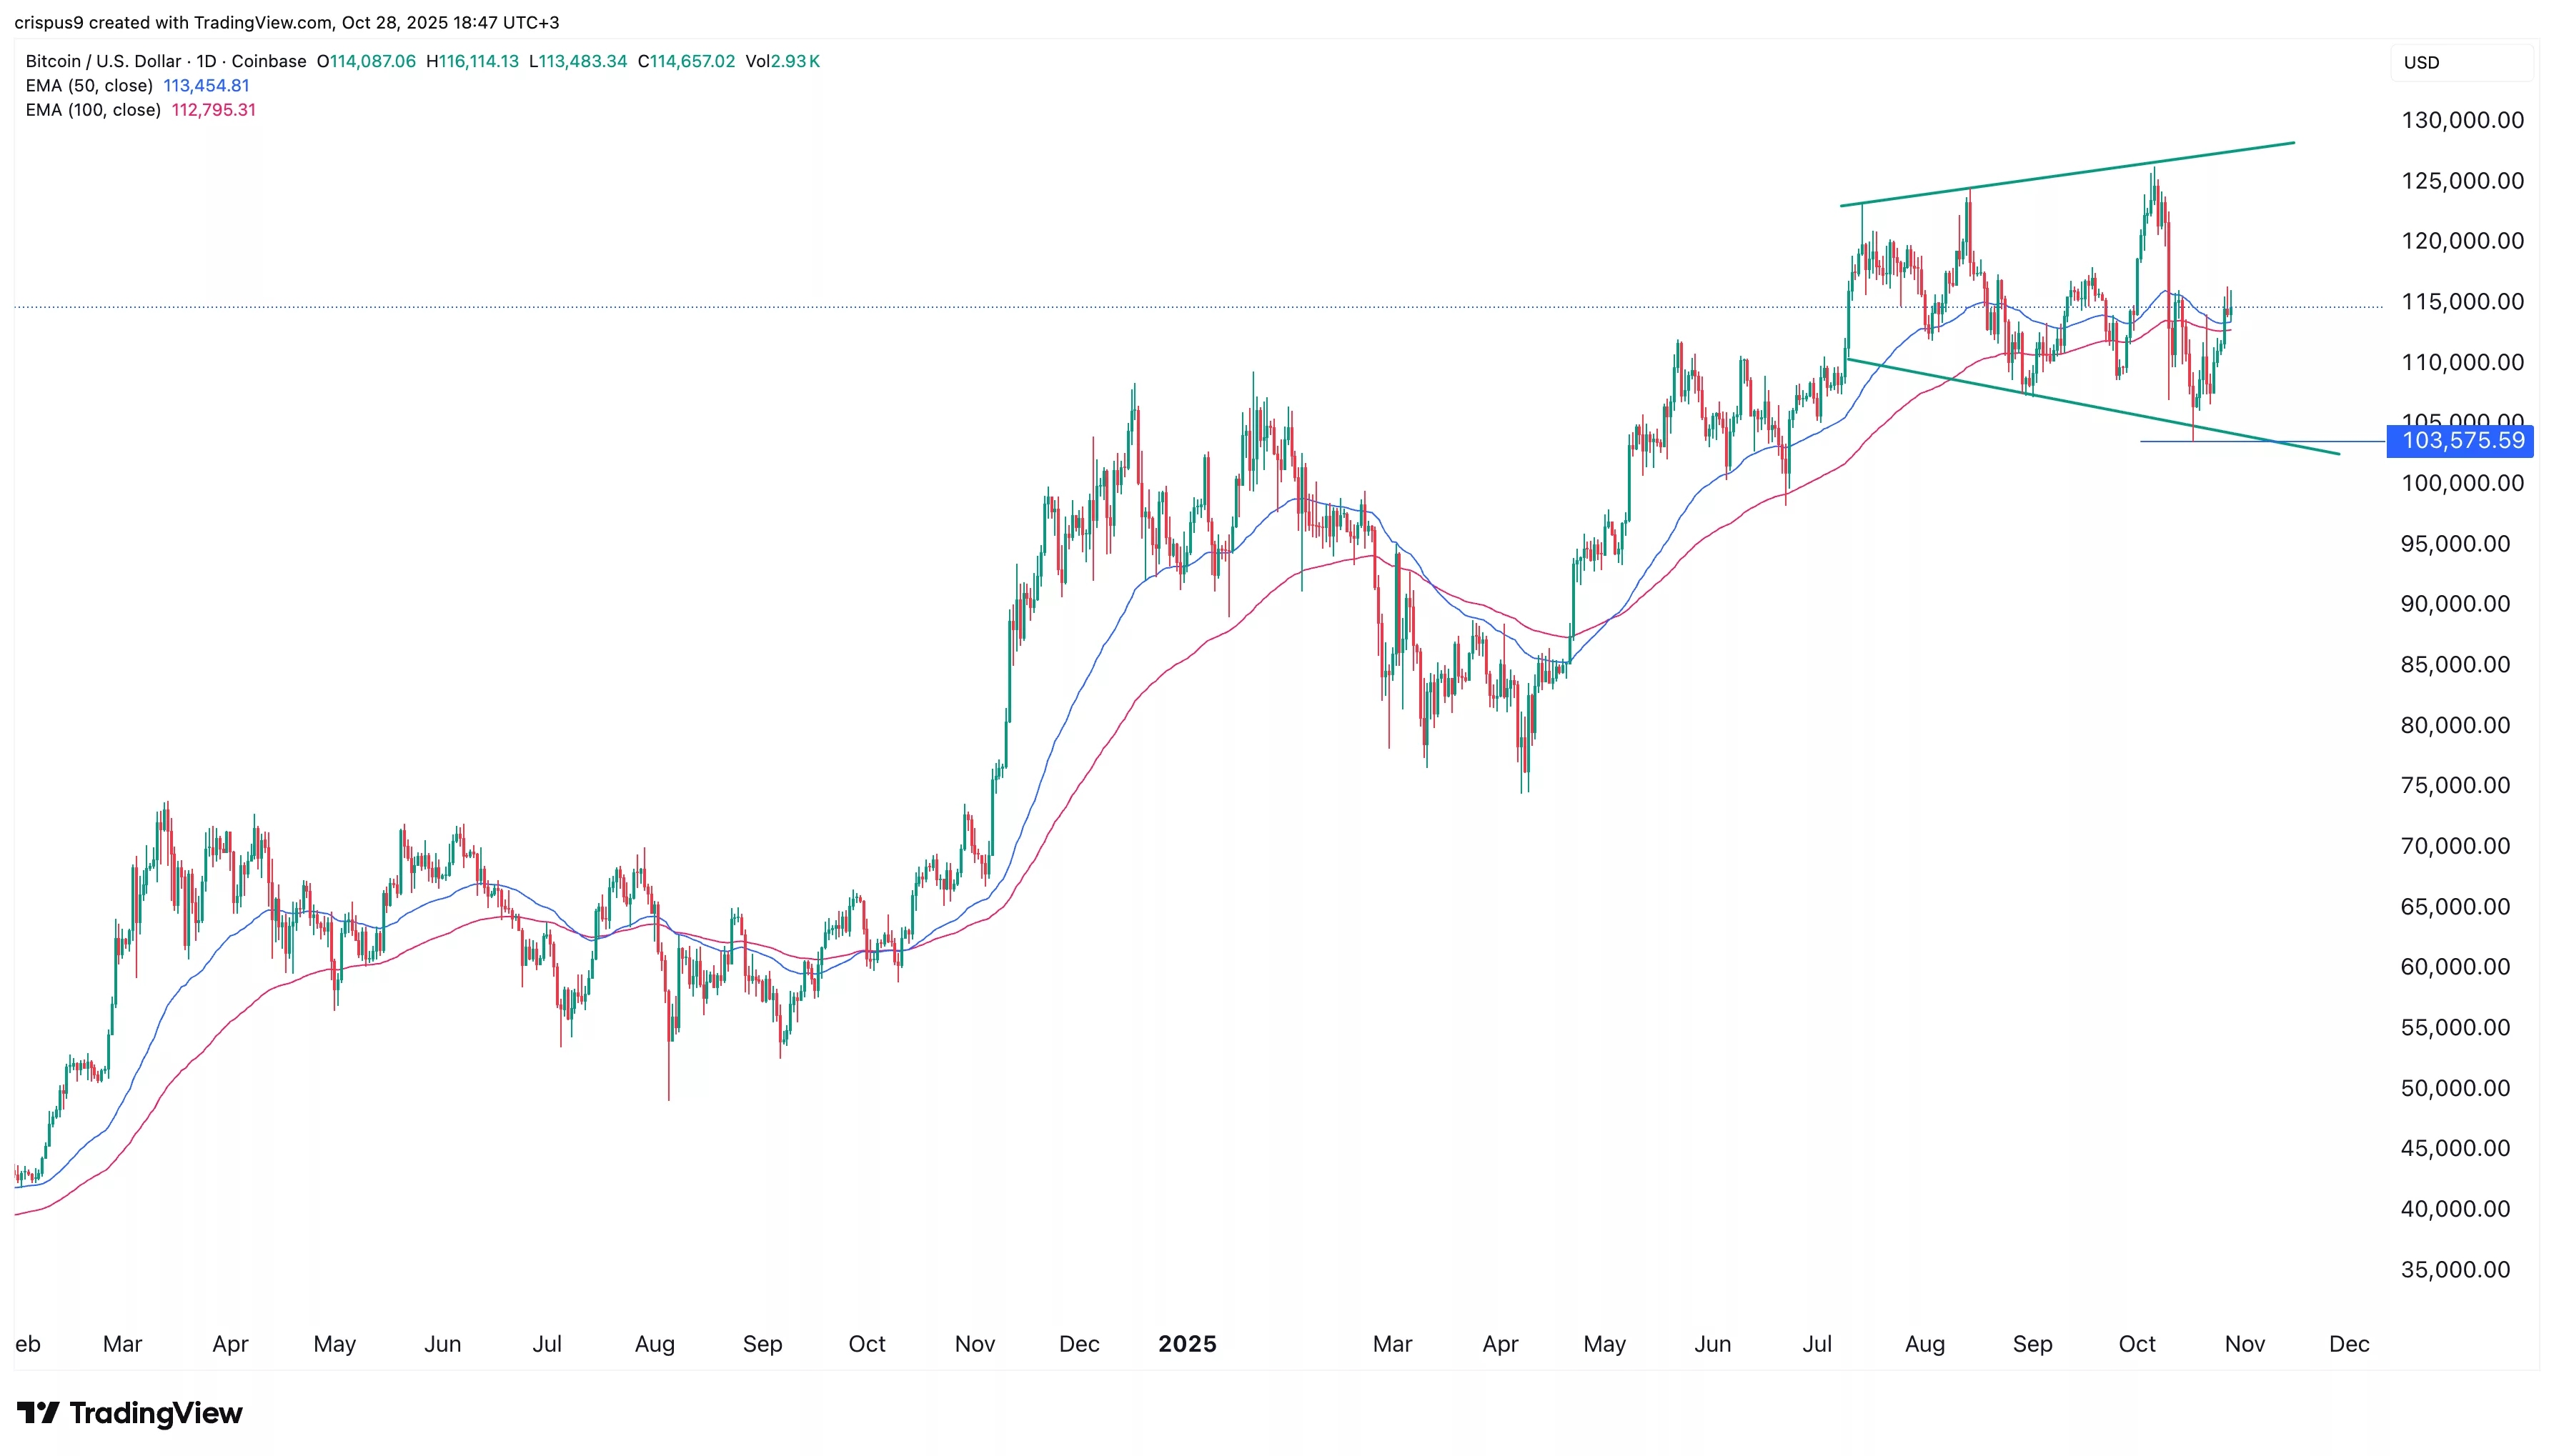The width and height of the screenshot is (2554, 1456).
Task: Click the TradingView wordmark text
Action: (x=156, y=1412)
